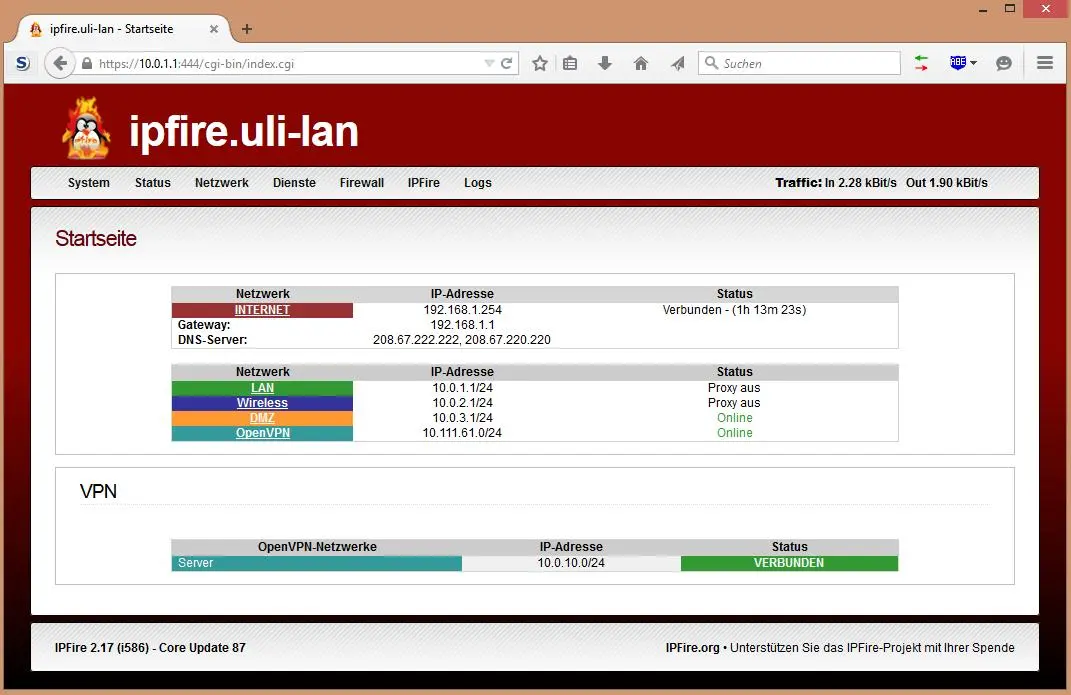Click the VPN section heading
Screen dimensions: 1071x695
point(98,492)
